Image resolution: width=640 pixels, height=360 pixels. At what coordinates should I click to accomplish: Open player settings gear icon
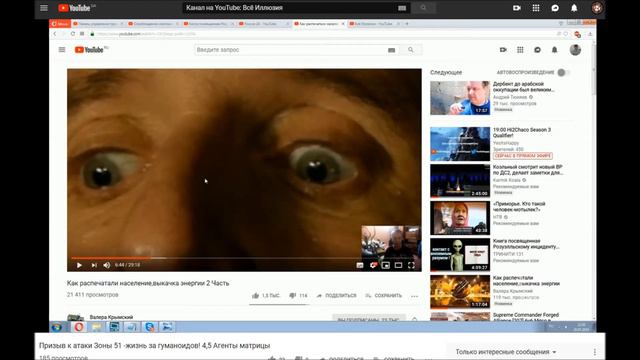pos(373,265)
